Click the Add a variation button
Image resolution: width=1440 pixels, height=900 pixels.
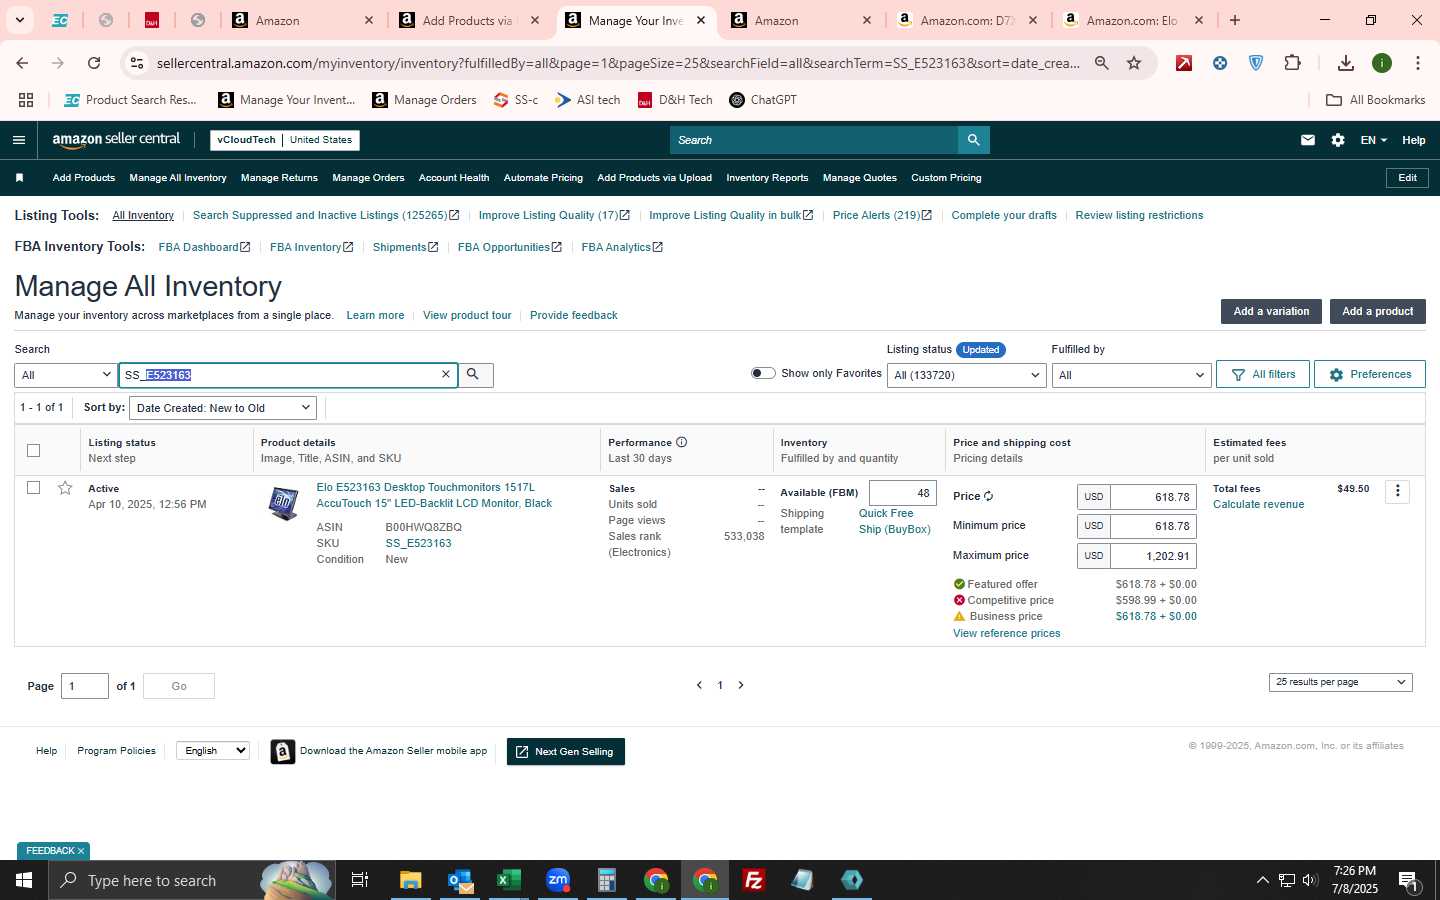1271,311
